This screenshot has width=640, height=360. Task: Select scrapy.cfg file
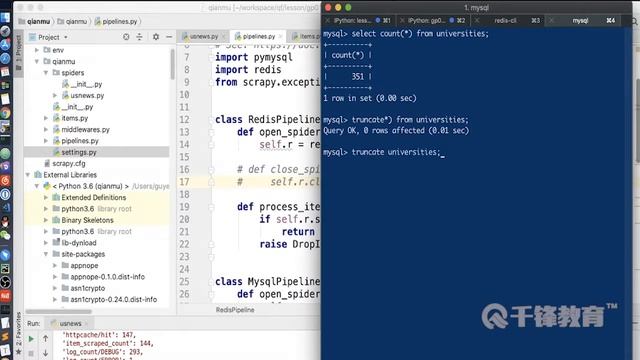[x=64, y=163]
